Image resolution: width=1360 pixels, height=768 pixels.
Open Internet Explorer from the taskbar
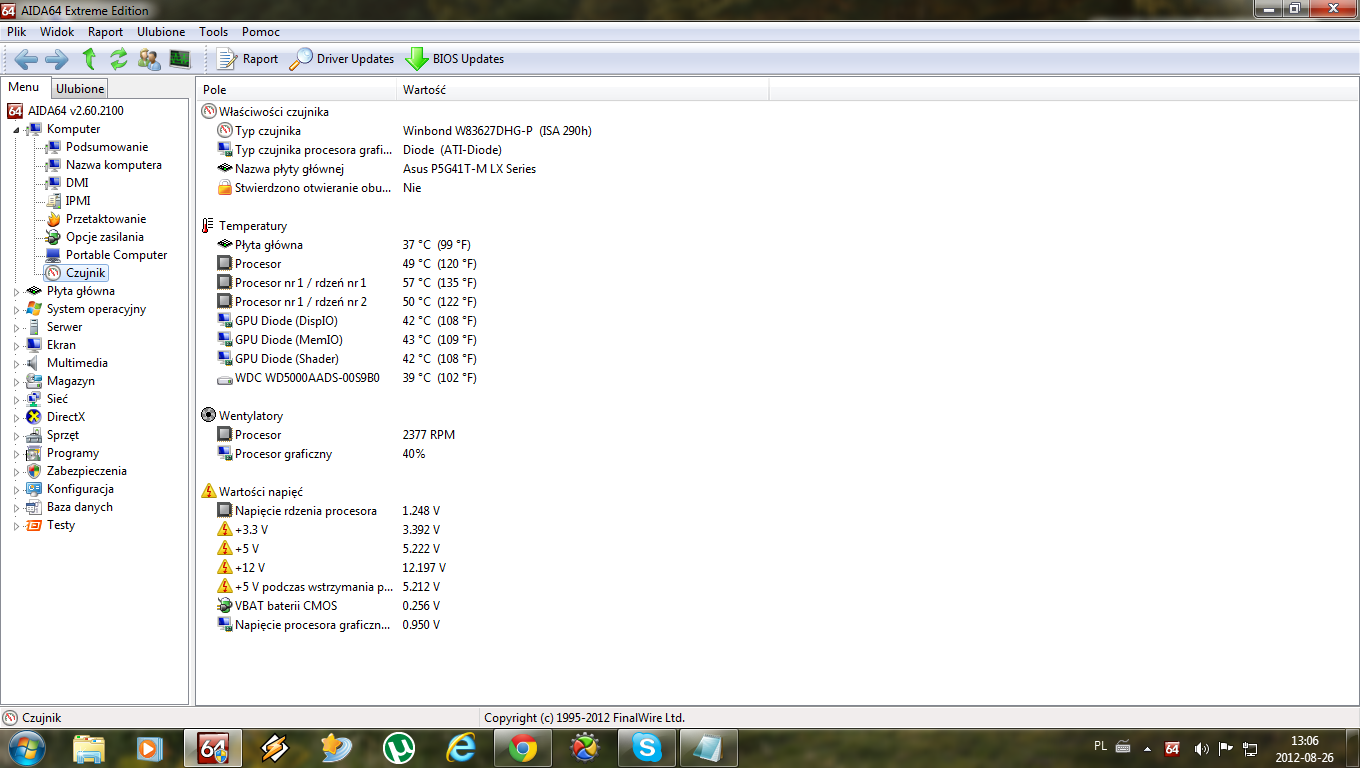[461, 748]
